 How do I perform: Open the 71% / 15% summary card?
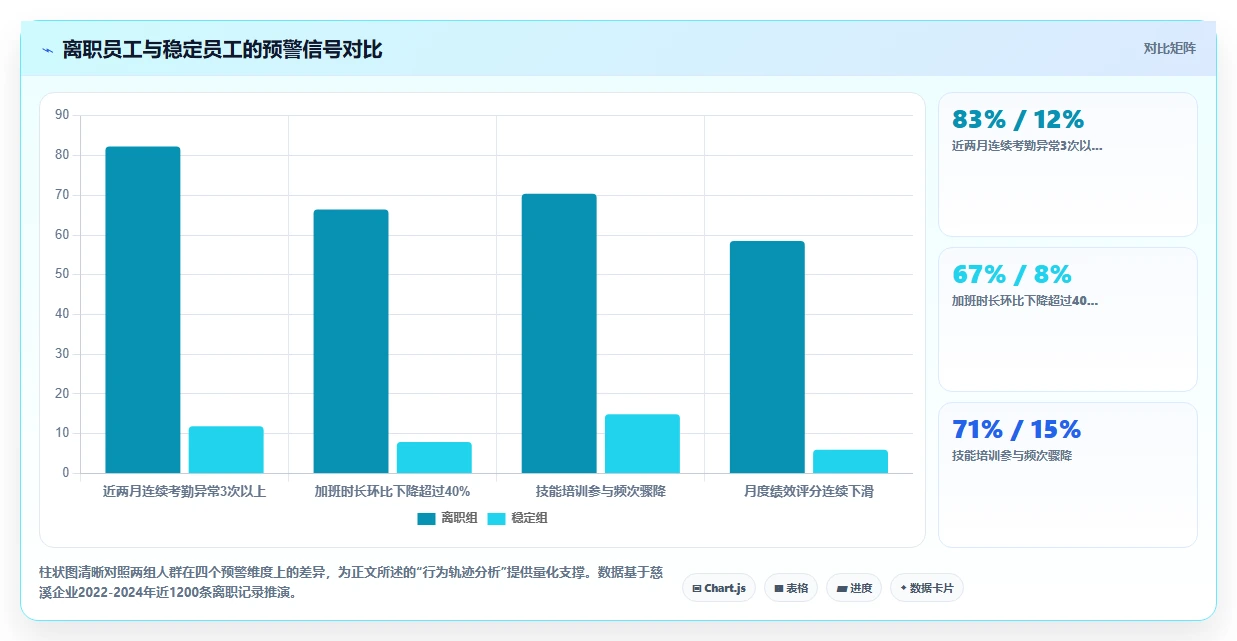[1067, 474]
